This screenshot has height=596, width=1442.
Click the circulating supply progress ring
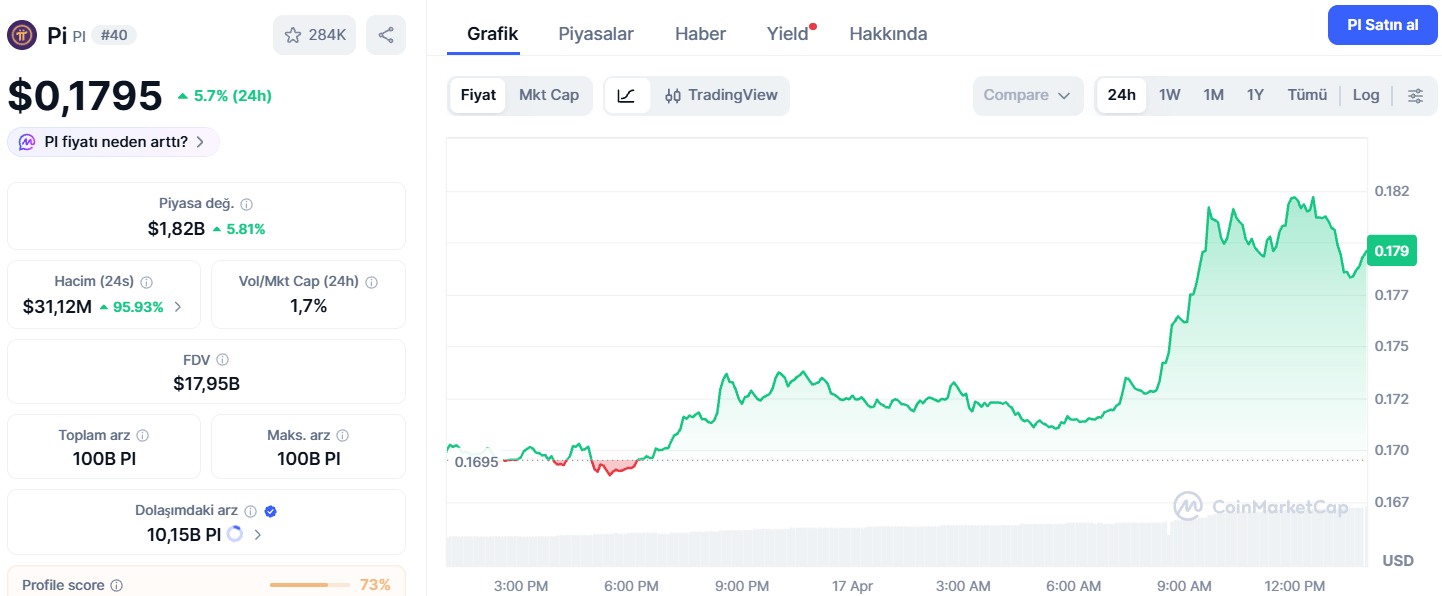235,534
